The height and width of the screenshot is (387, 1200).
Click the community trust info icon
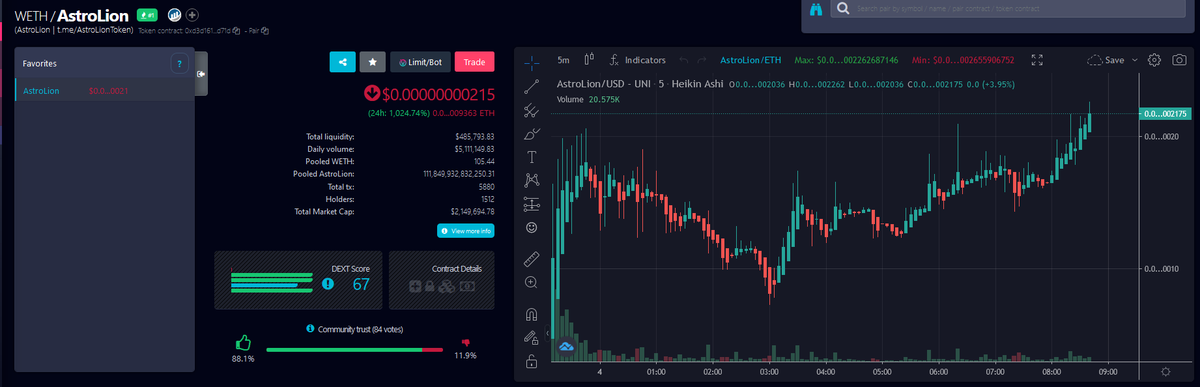(x=310, y=328)
